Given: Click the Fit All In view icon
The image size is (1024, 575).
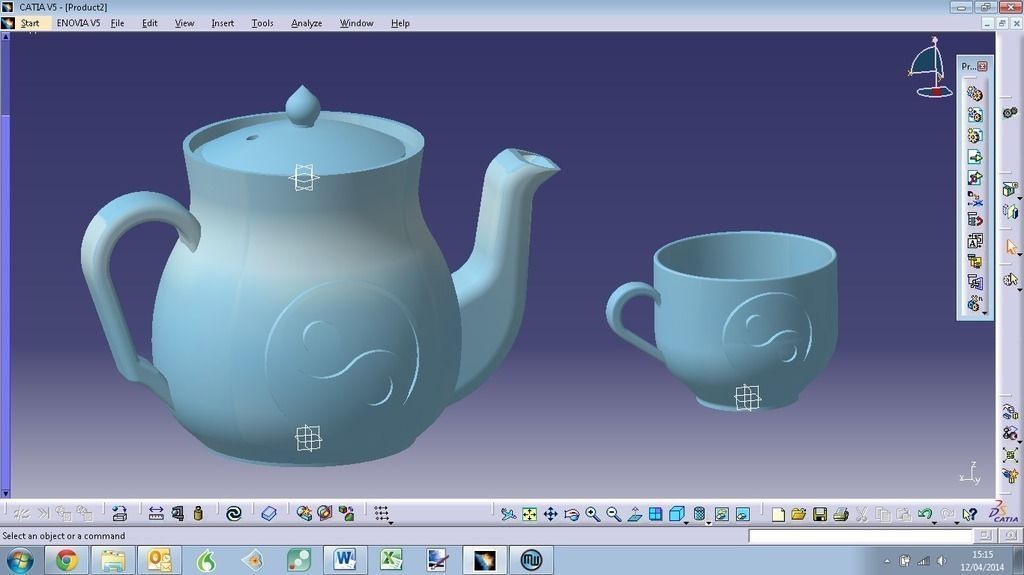Looking at the screenshot, I should [x=529, y=514].
